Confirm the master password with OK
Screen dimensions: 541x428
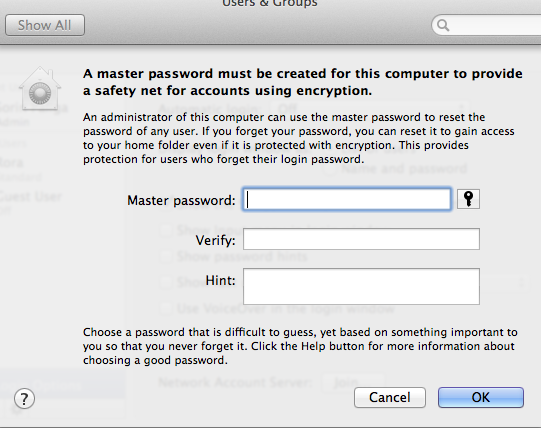(481, 397)
